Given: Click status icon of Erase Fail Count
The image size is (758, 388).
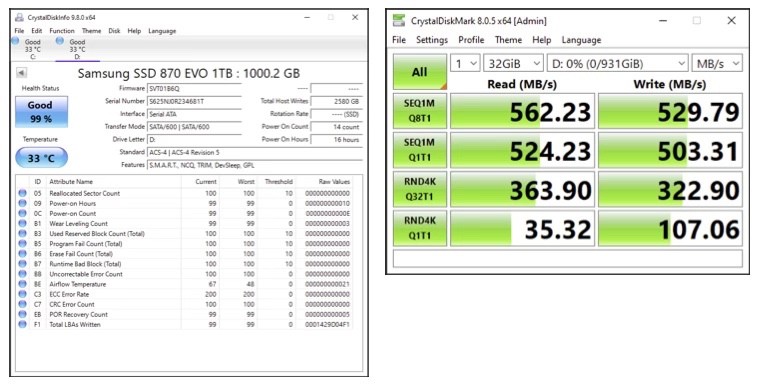Looking at the screenshot, I should 22,254.
